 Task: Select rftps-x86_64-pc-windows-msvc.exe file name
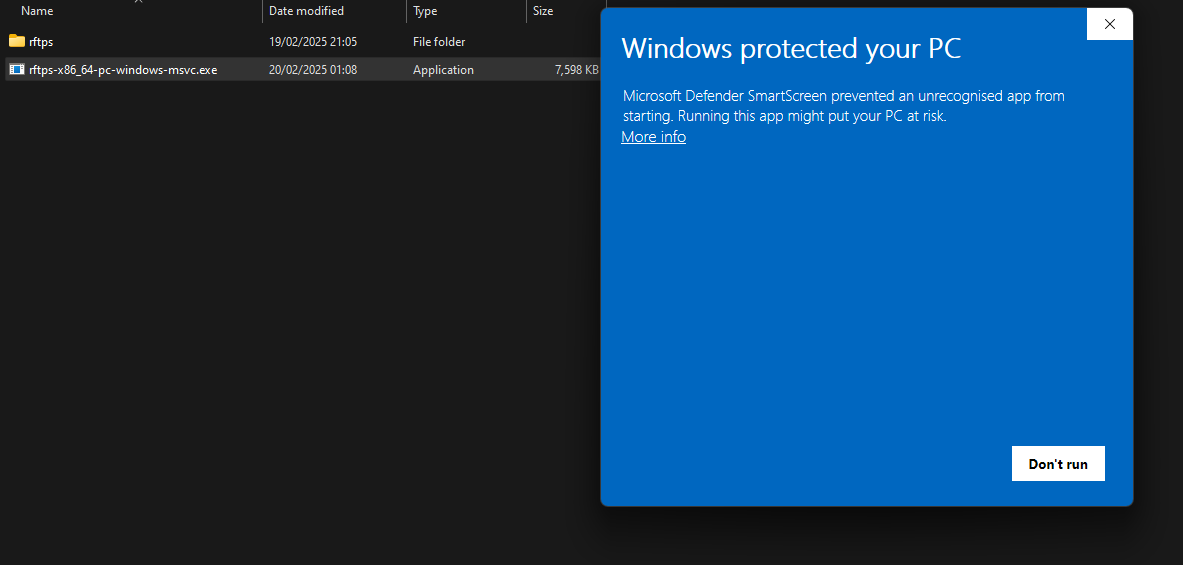click(123, 70)
